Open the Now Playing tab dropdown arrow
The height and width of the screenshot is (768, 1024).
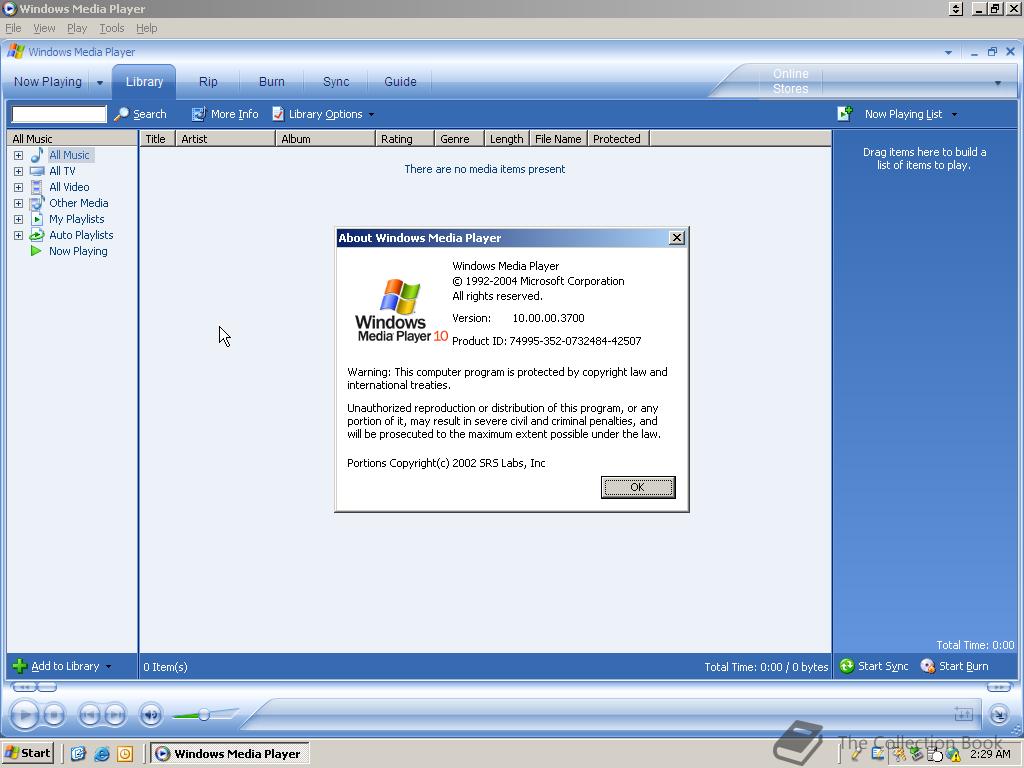coord(100,83)
